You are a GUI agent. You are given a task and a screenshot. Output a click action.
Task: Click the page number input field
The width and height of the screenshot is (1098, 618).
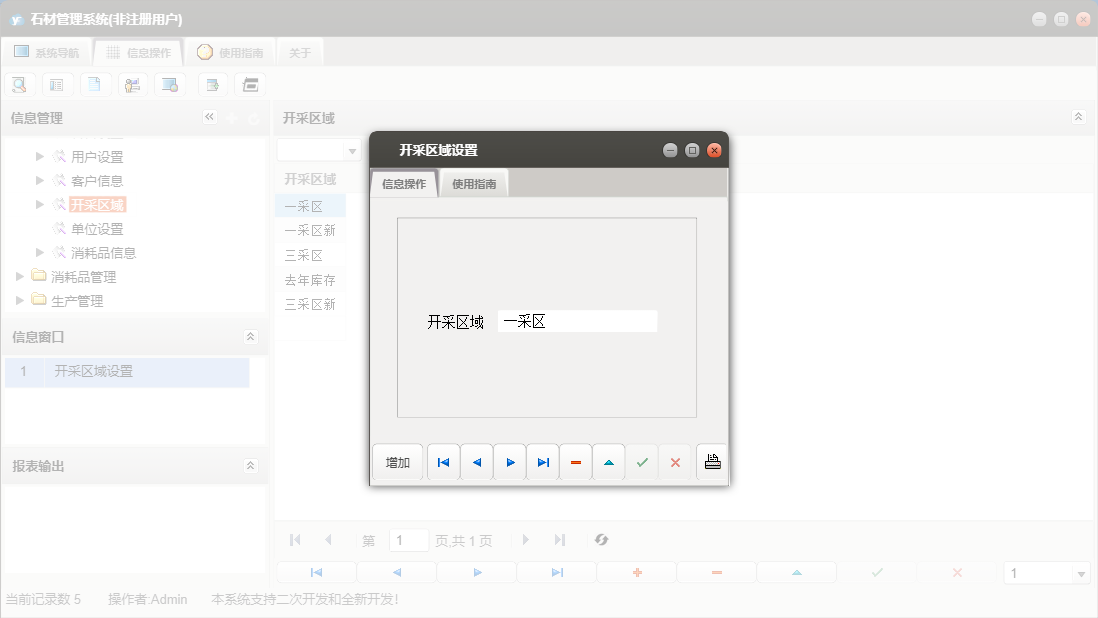click(x=409, y=539)
